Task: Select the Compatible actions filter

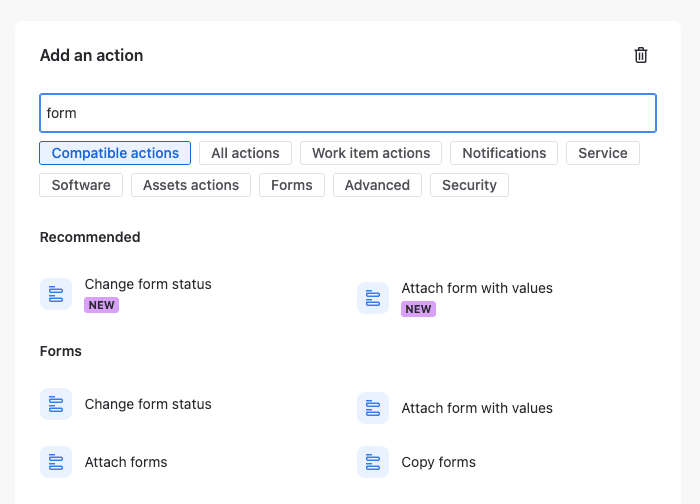Action: click(x=115, y=153)
